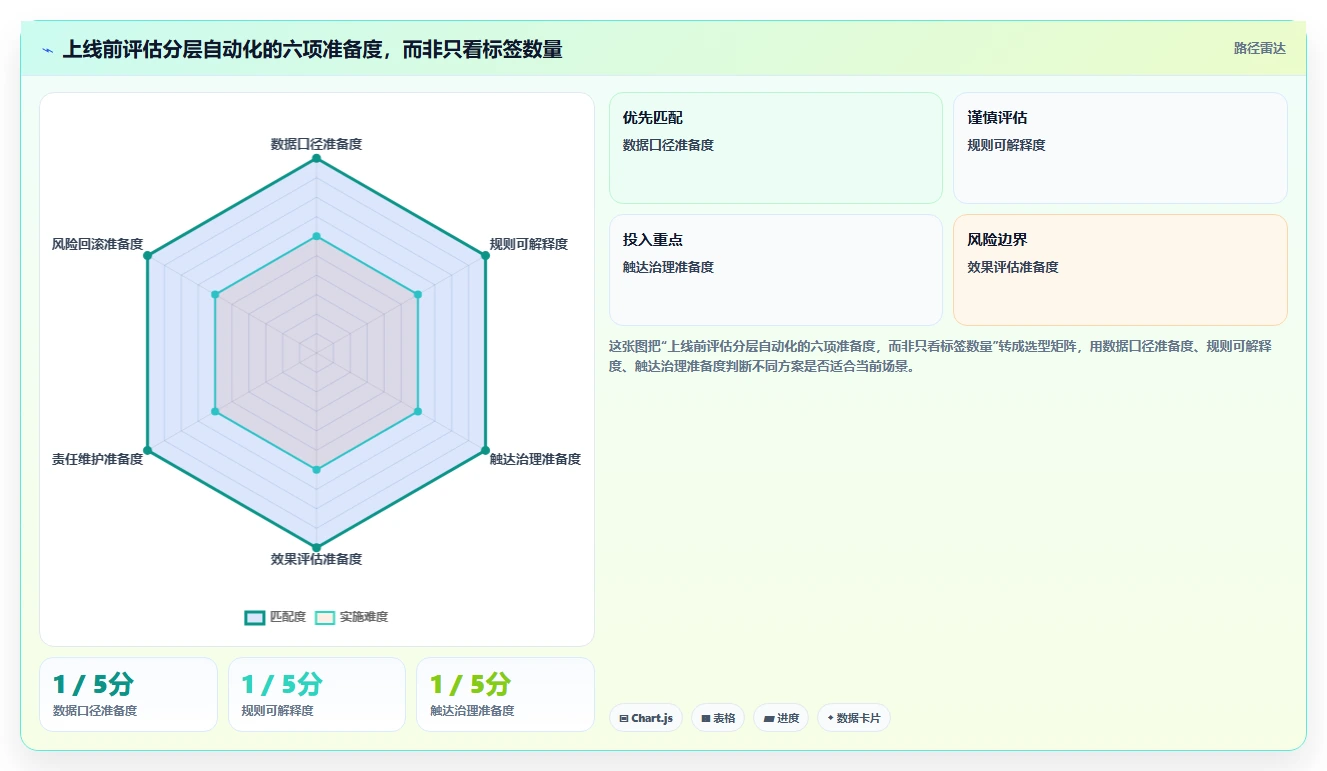The image size is (1327, 771).
Task: Click the 进度 tag chip
Action: tap(781, 718)
